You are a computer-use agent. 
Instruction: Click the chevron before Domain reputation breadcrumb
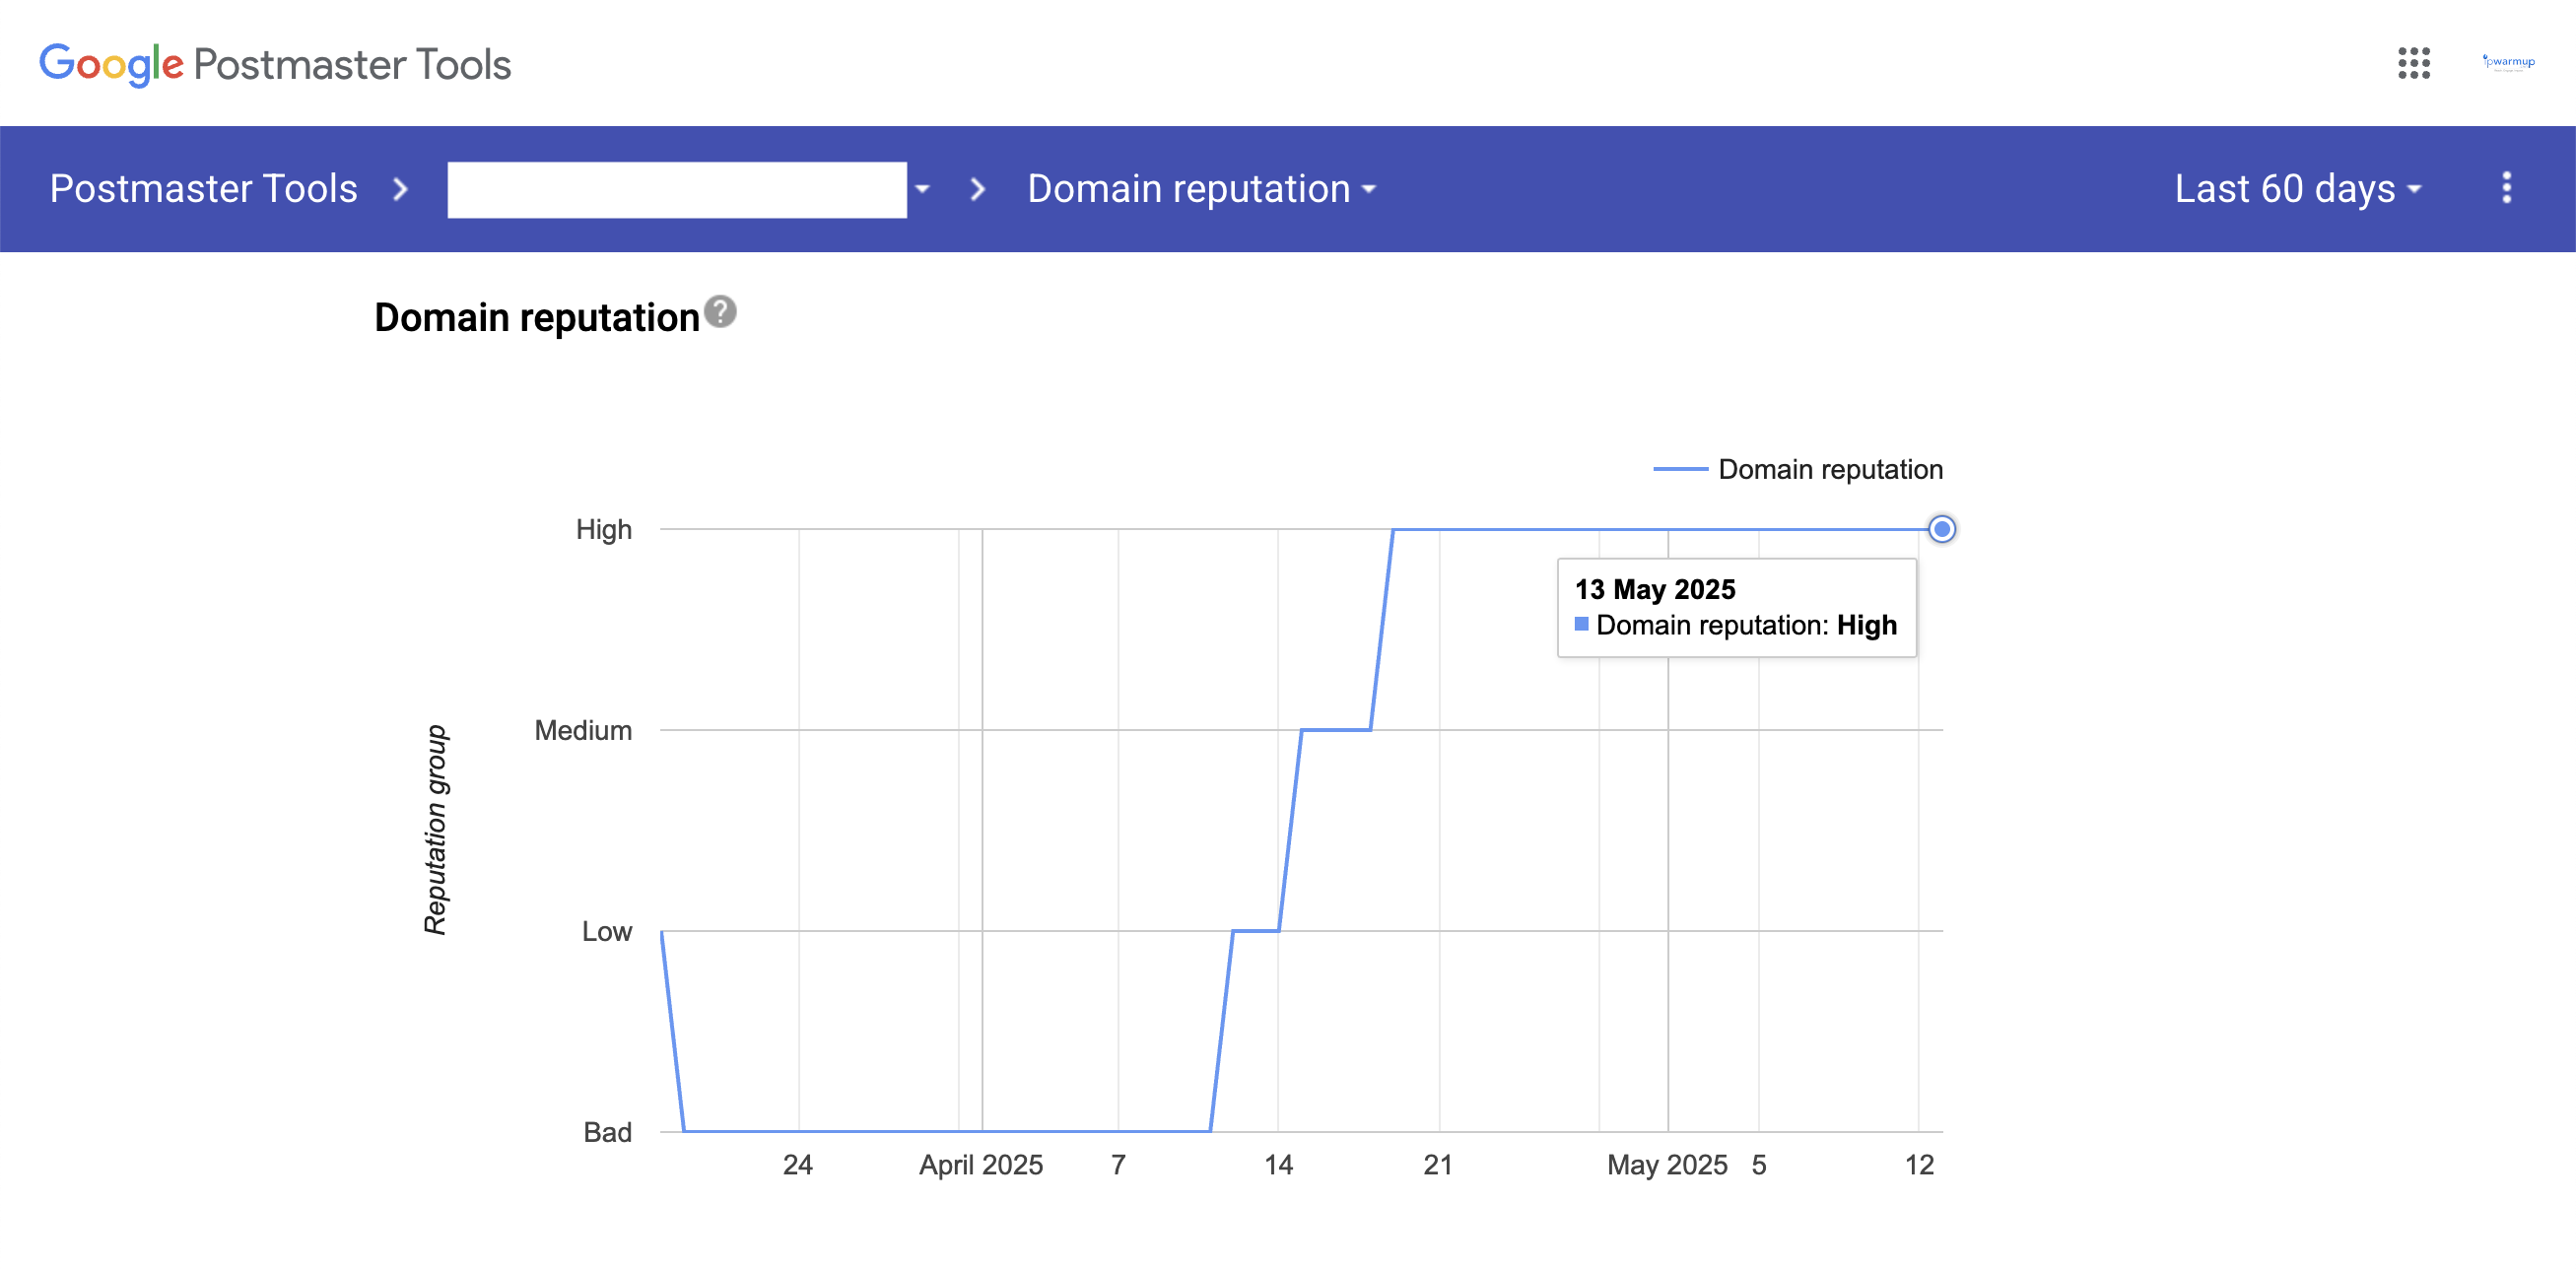click(x=977, y=189)
